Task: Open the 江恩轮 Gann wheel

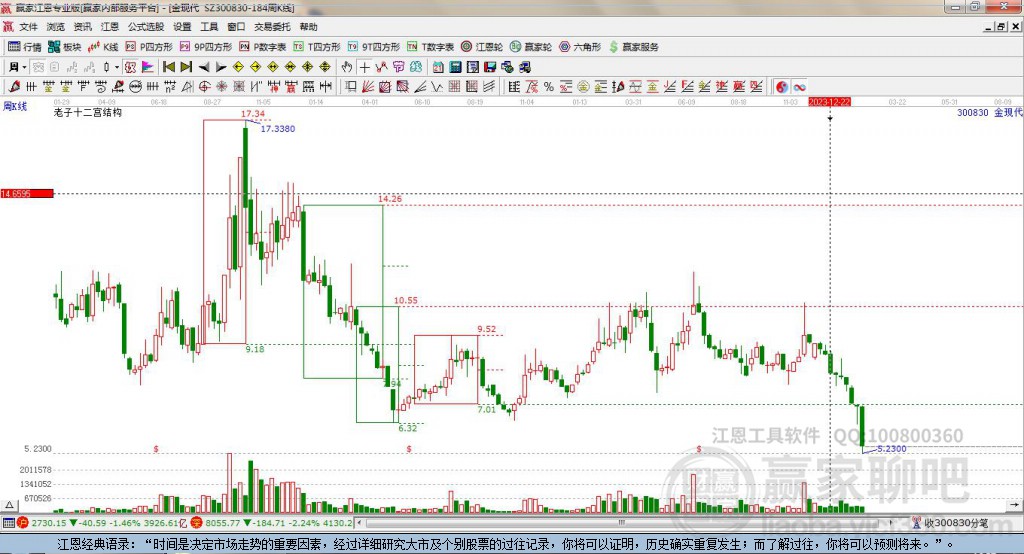Action: tap(482, 46)
